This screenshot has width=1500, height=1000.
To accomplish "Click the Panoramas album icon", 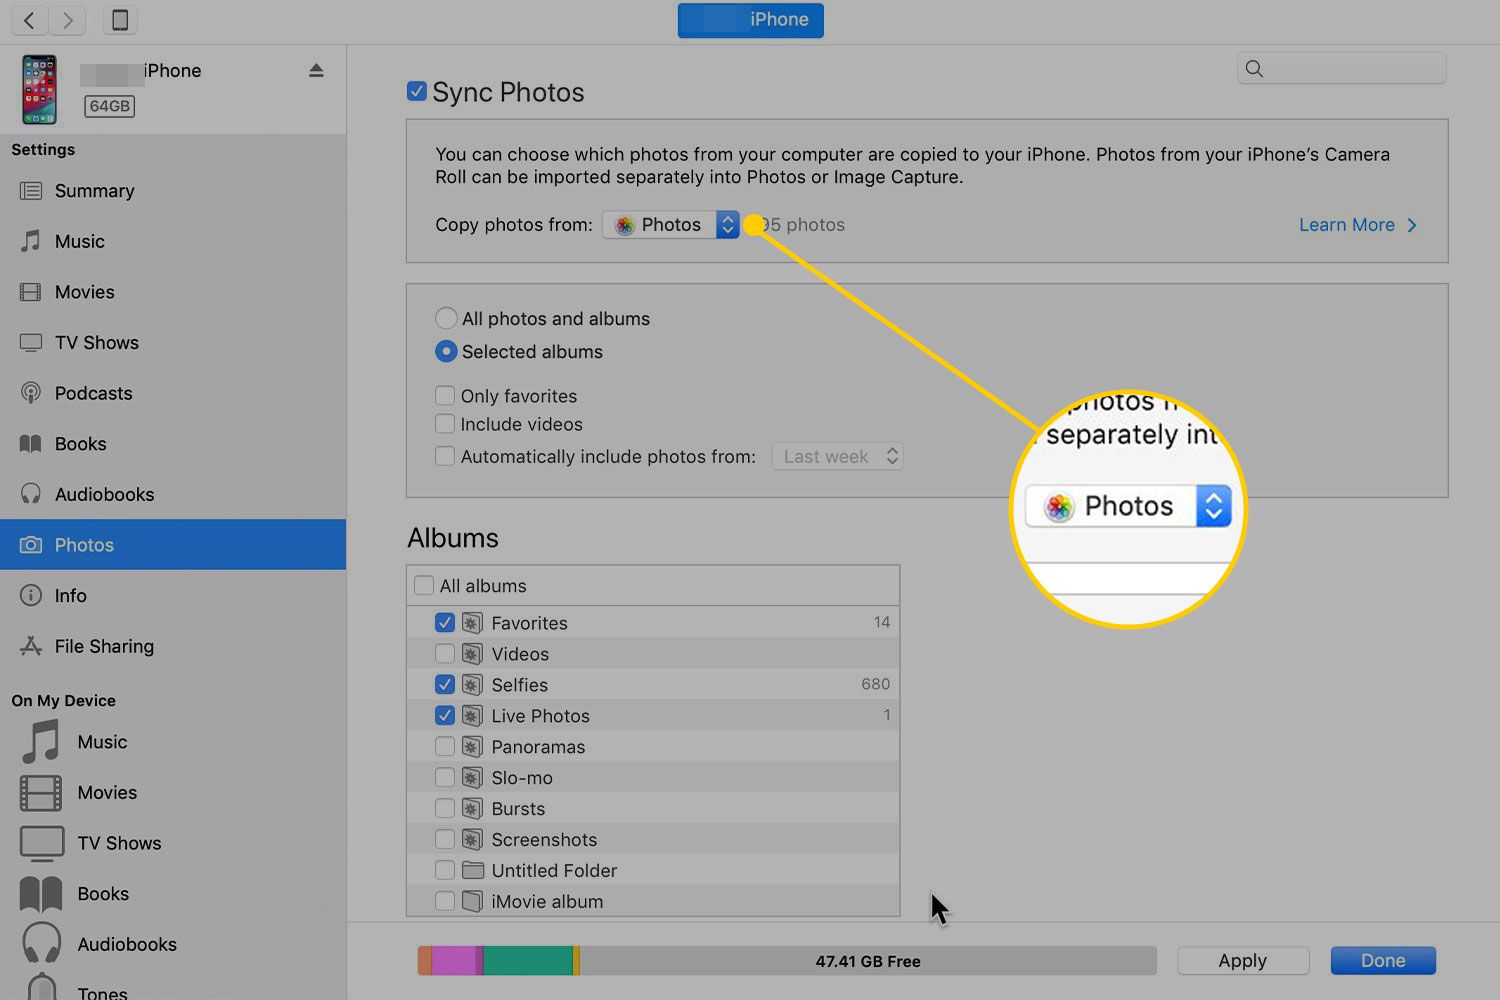I will (472, 747).
